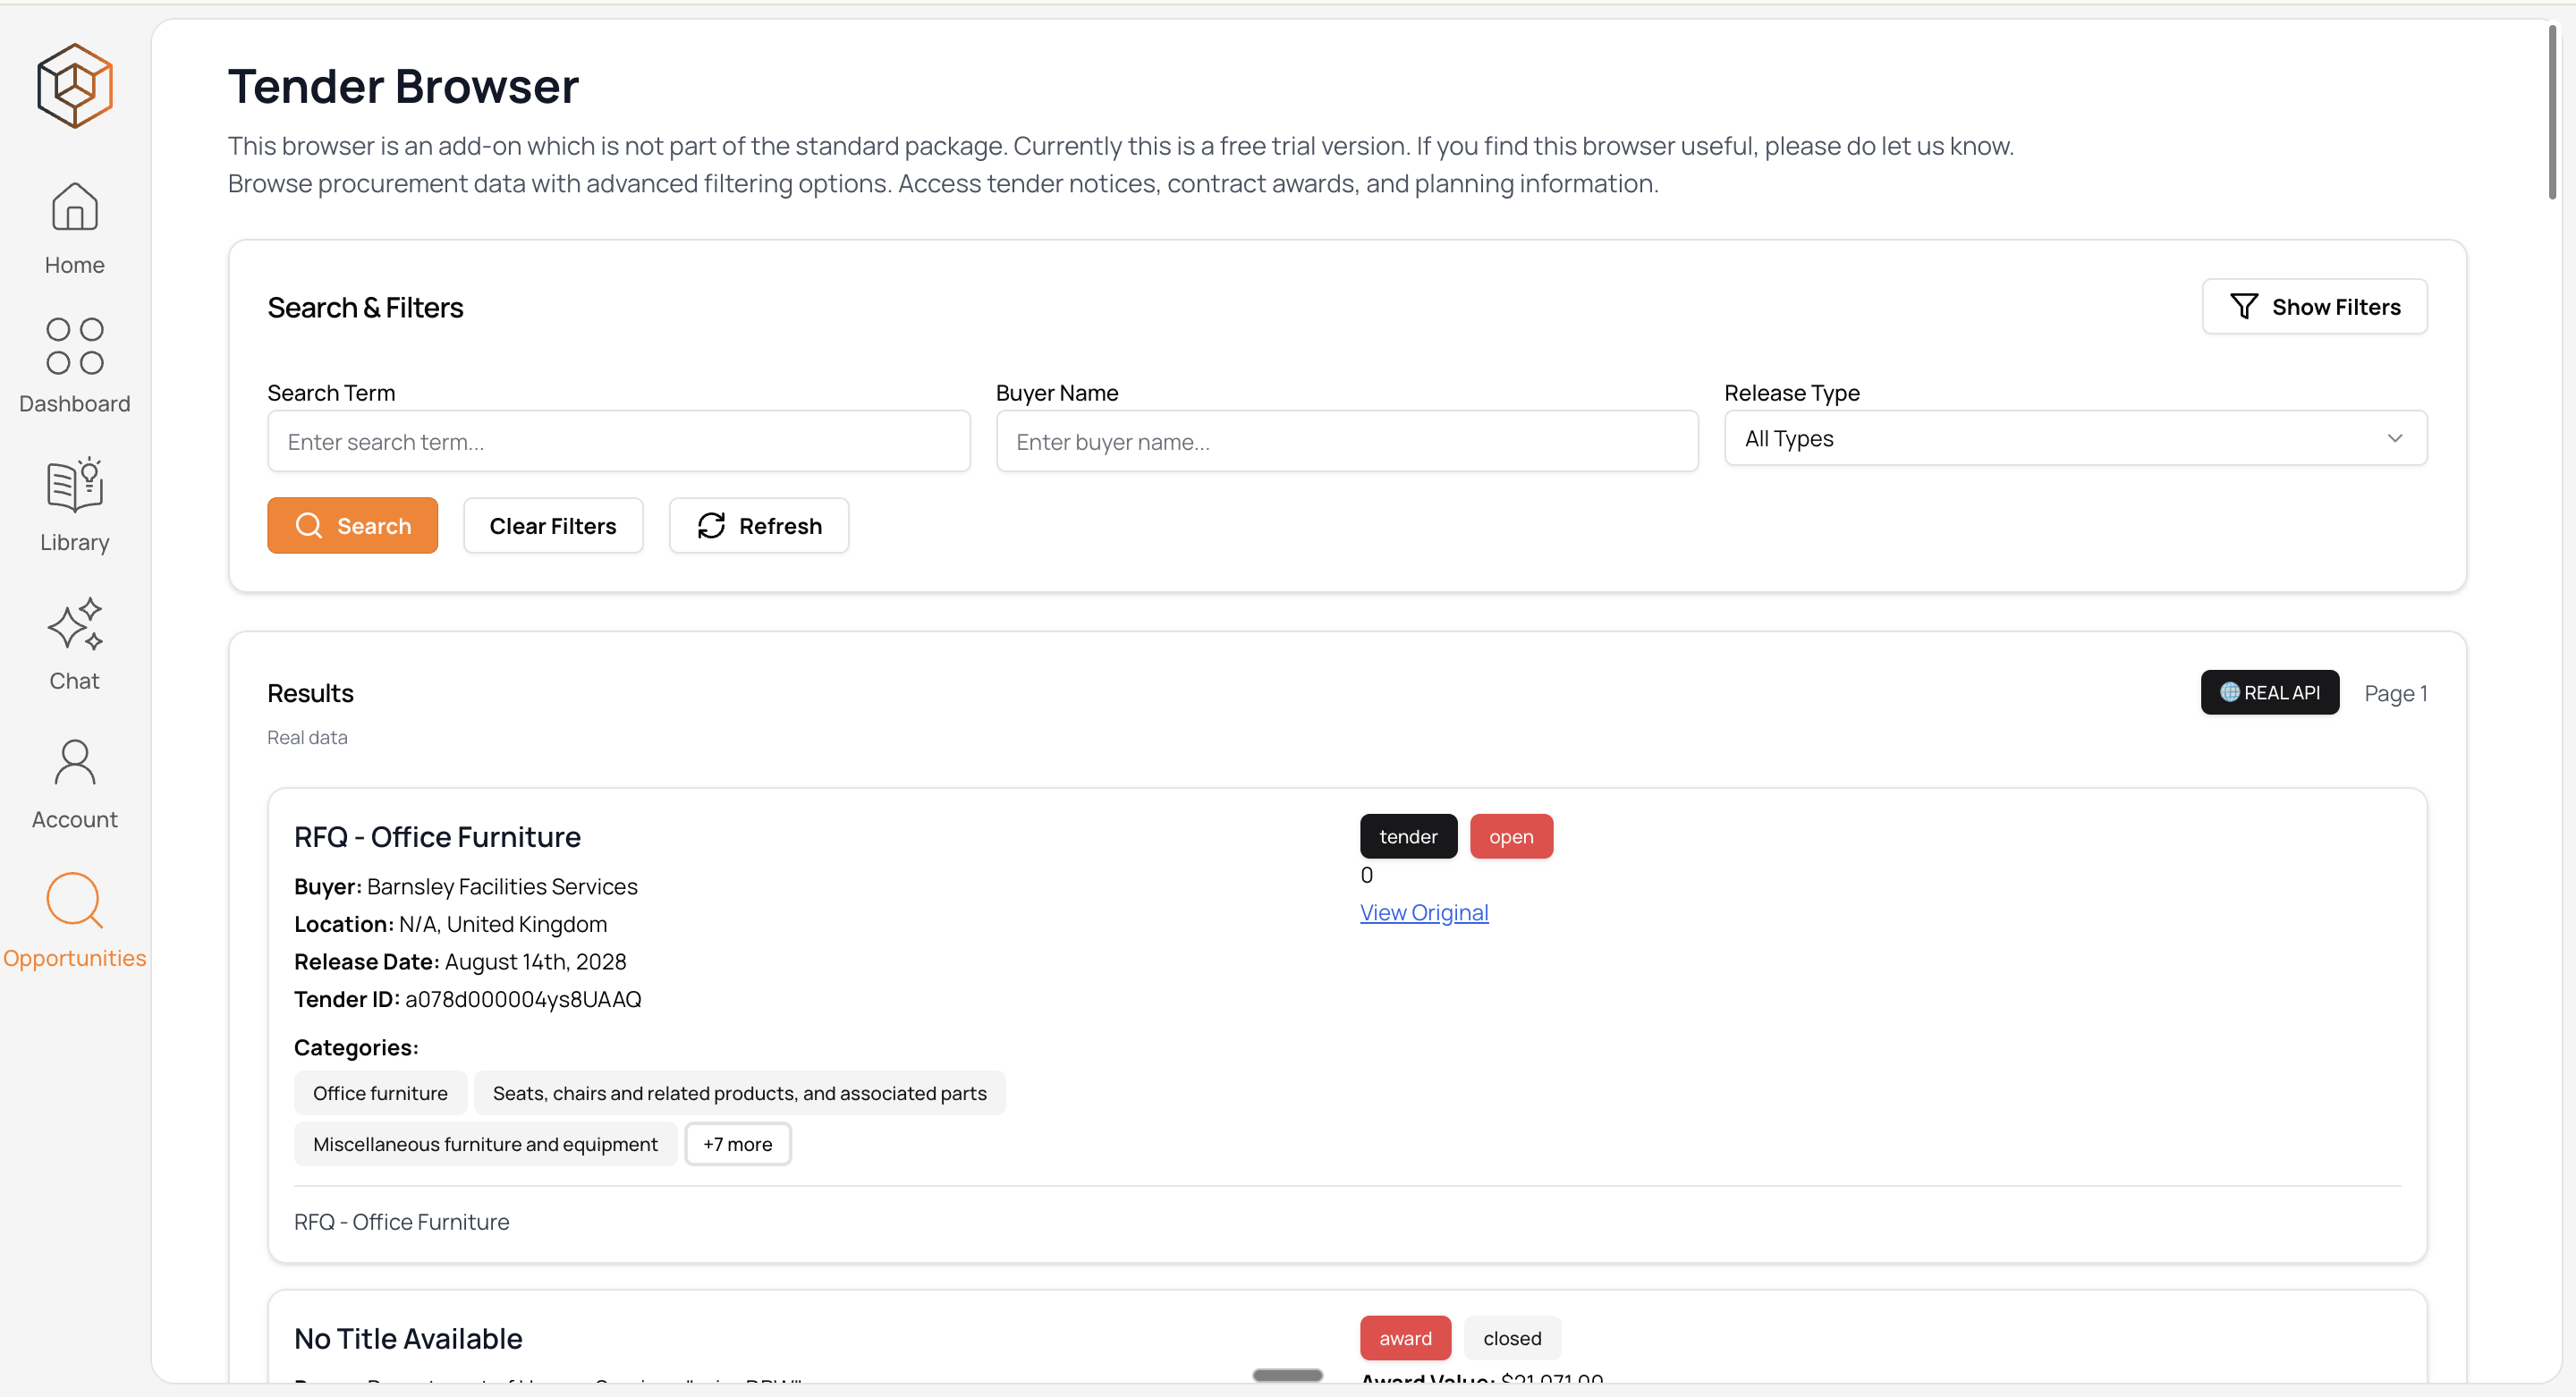Image resolution: width=2576 pixels, height=1397 pixels.
Task: Click the funnel icon in Show Filters
Action: pos(2244,307)
